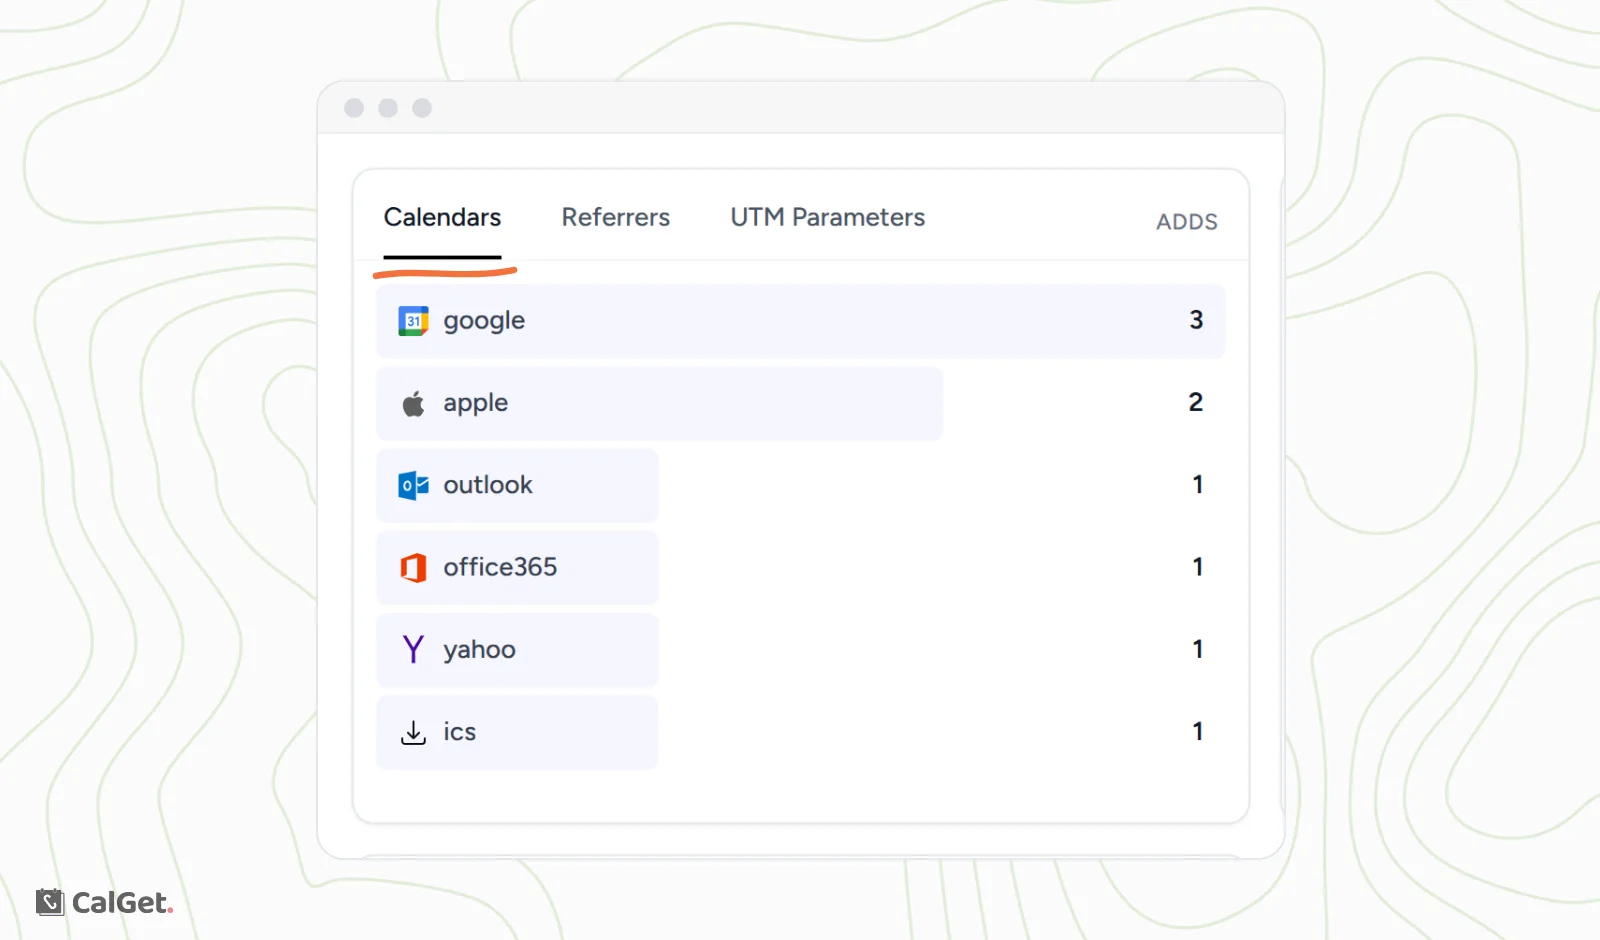Click the Office 365 icon
The width and height of the screenshot is (1600, 940).
(413, 568)
